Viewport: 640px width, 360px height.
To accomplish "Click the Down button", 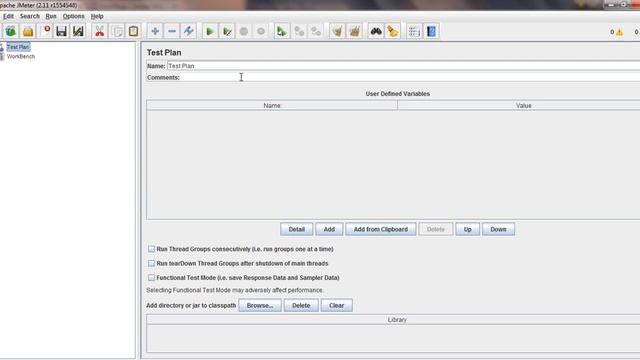I will point(498,229).
